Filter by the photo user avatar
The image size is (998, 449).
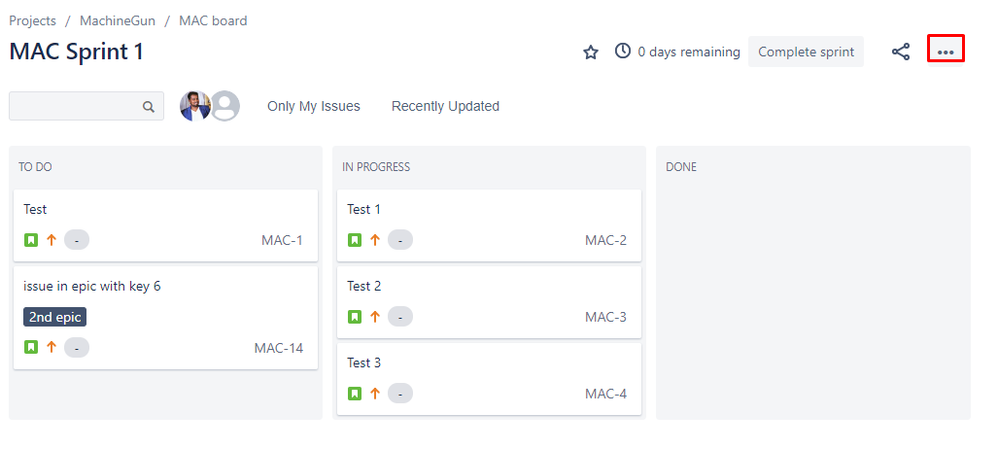tap(195, 106)
